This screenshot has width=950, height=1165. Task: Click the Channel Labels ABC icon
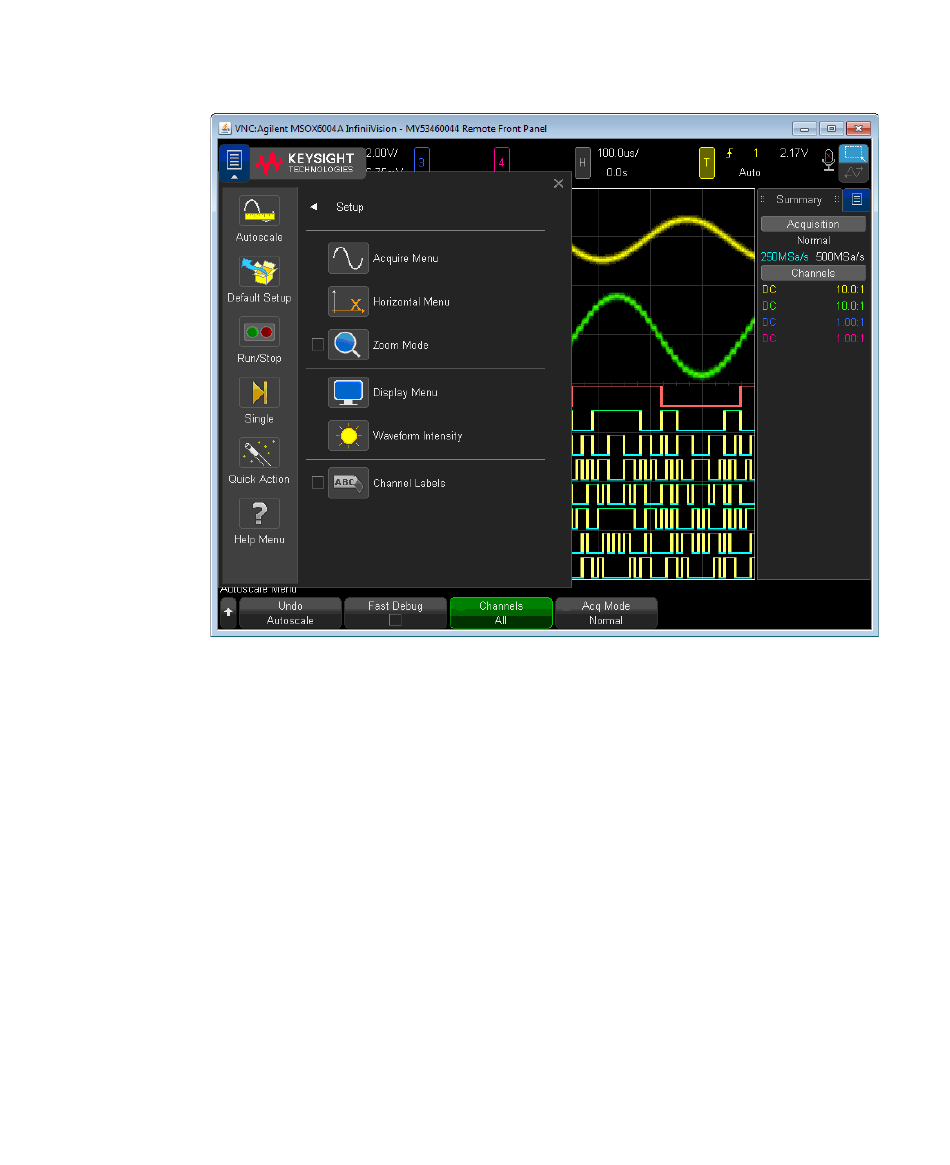(348, 483)
